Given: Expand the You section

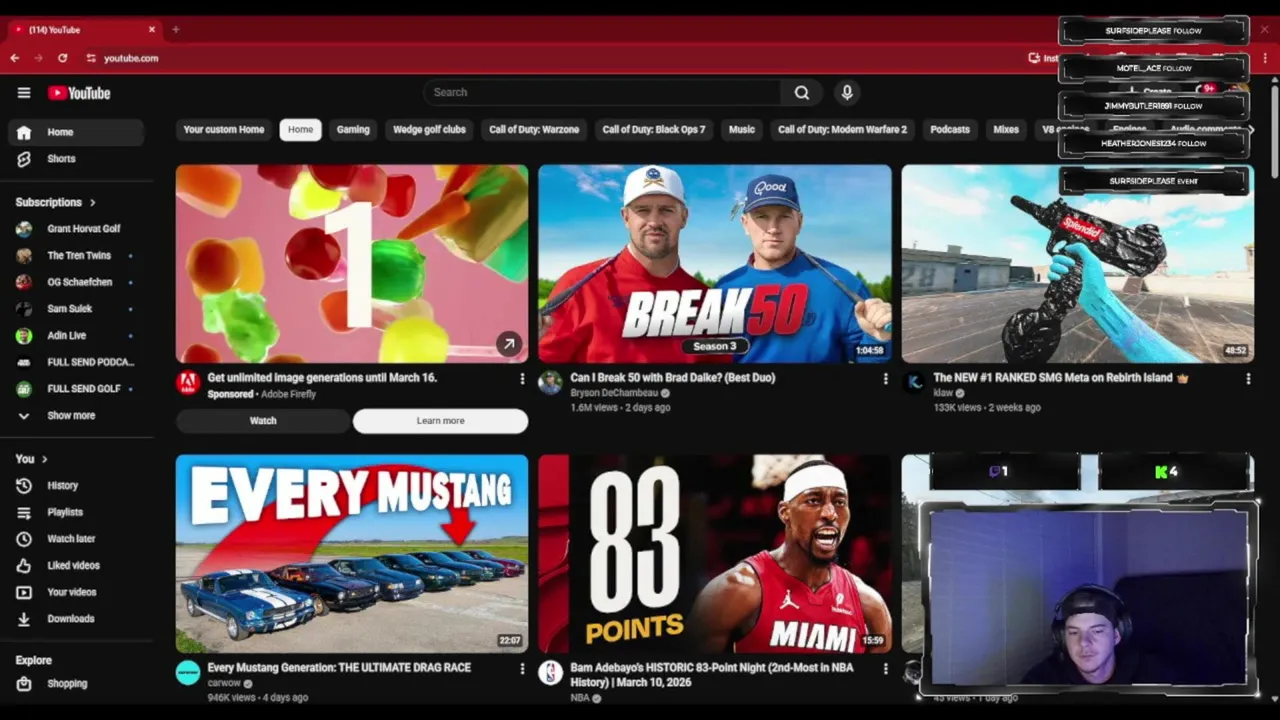Looking at the screenshot, I should tap(32, 459).
